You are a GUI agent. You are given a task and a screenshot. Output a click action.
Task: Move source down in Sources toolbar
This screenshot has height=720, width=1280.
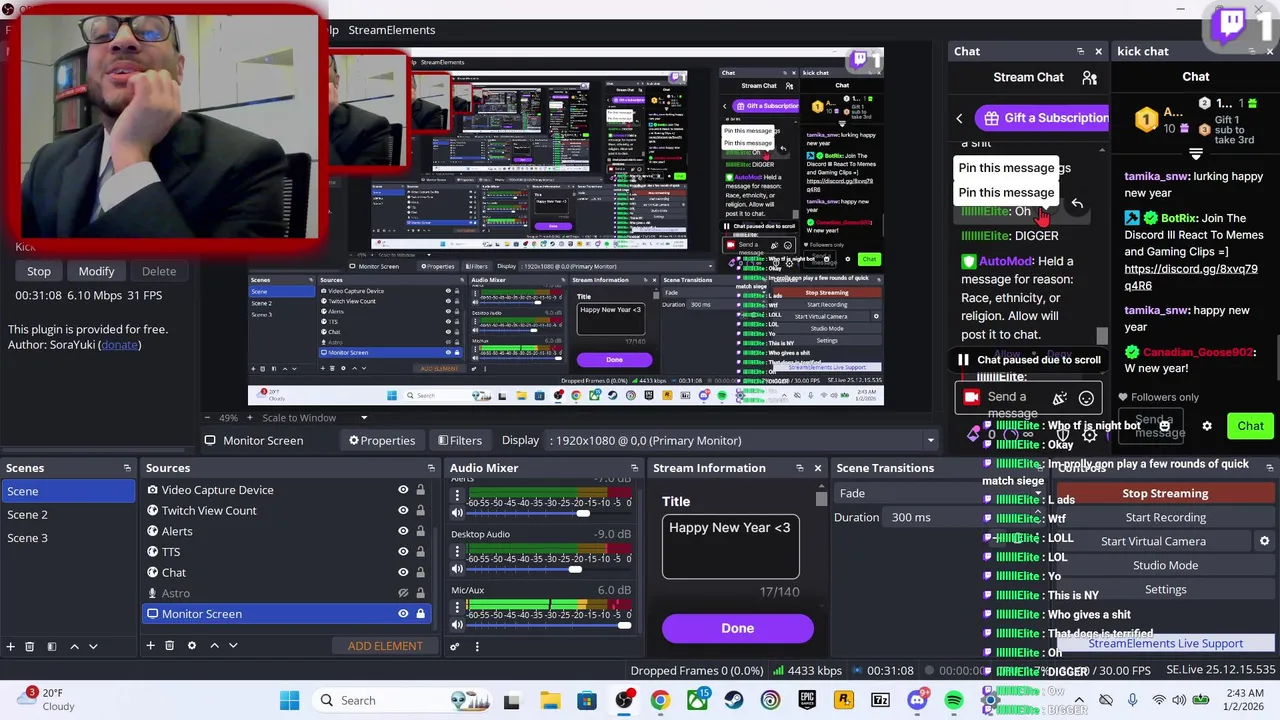pos(233,646)
